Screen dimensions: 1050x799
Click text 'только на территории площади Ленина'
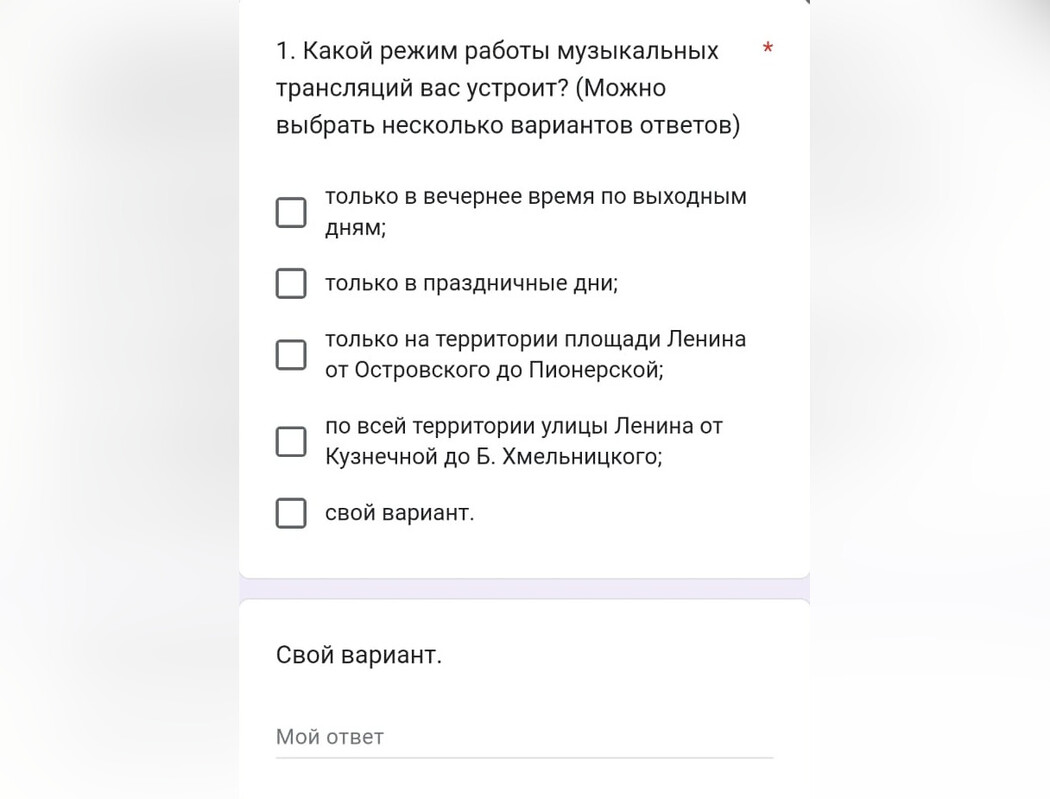tap(536, 339)
